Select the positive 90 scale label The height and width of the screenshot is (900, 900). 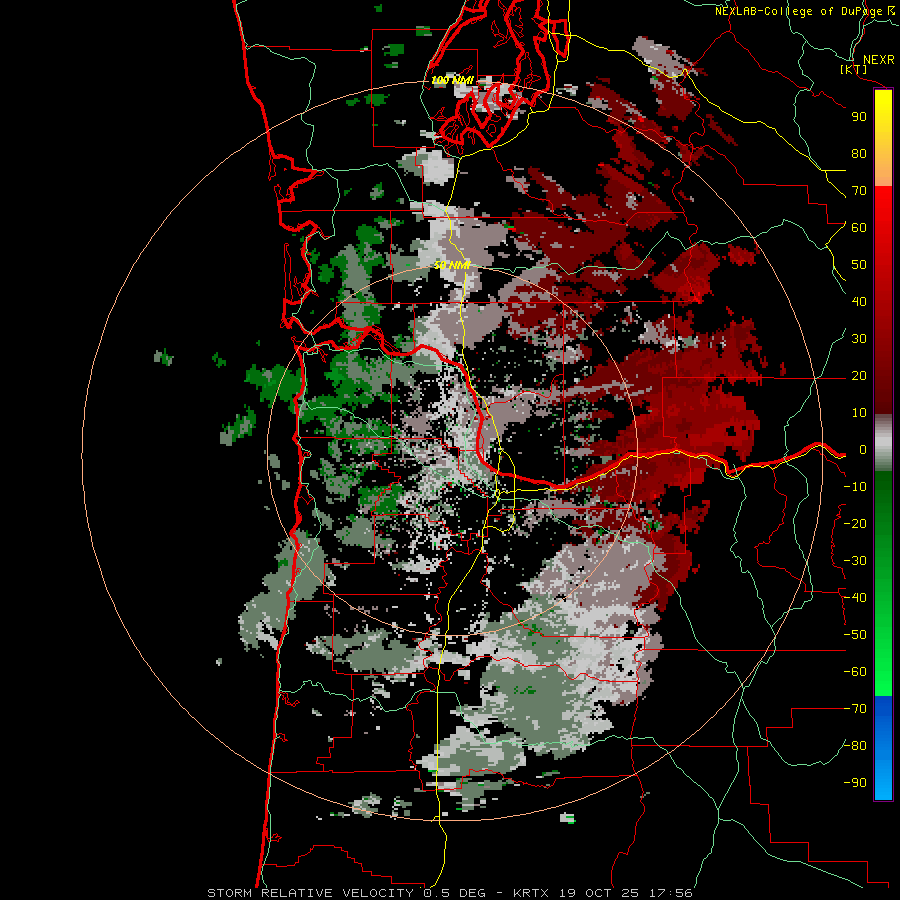859,117
